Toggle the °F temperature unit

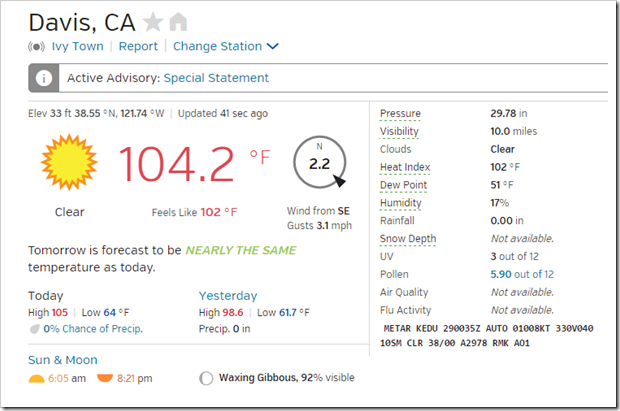[x=260, y=157]
